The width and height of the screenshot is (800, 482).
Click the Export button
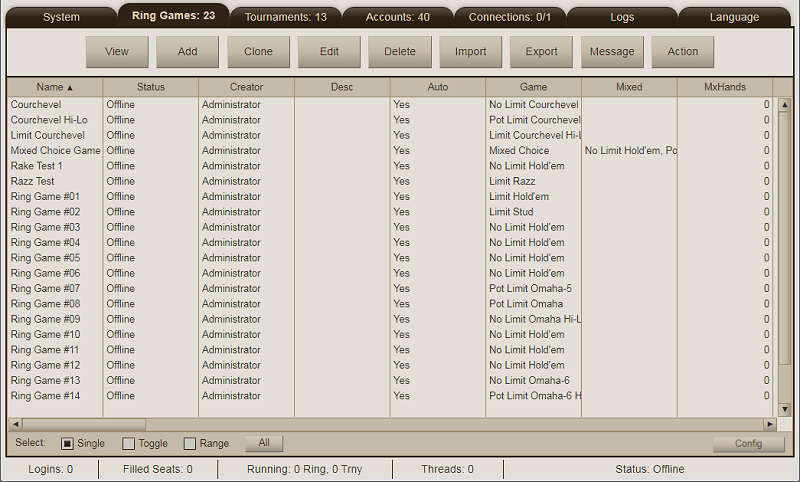[x=541, y=52]
